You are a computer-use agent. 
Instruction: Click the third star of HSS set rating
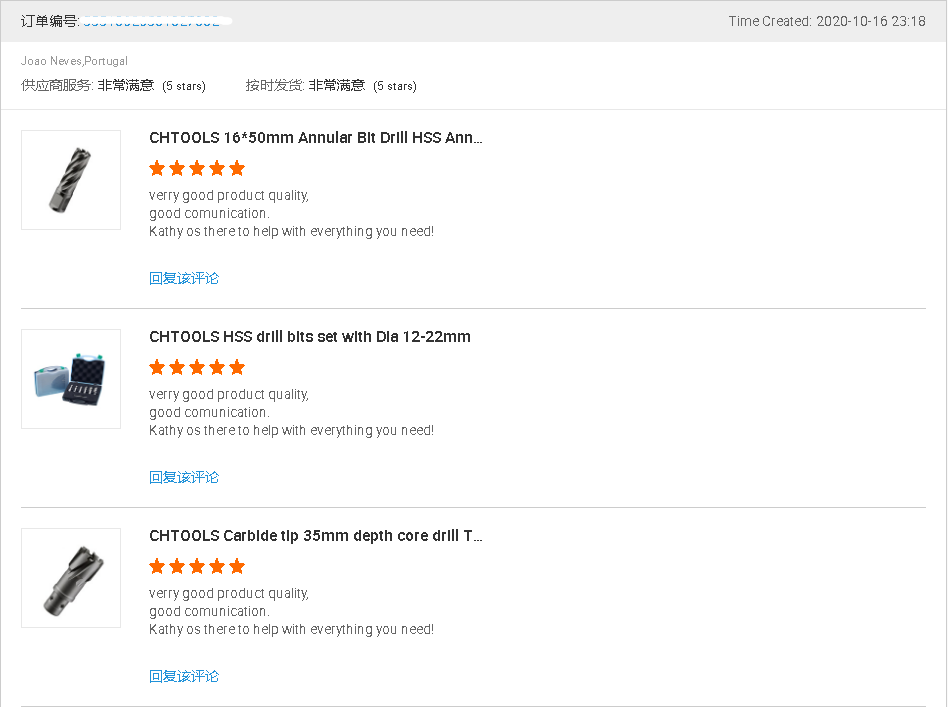pyautogui.click(x=197, y=367)
